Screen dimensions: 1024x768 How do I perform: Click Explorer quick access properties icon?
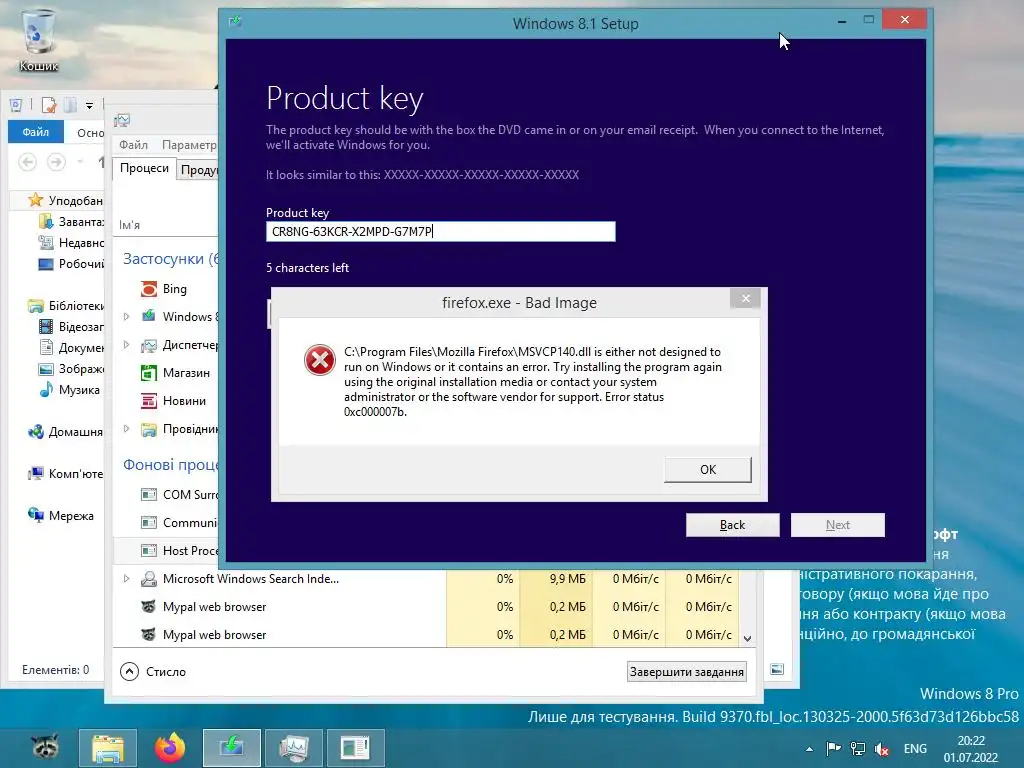pyautogui.click(x=49, y=105)
